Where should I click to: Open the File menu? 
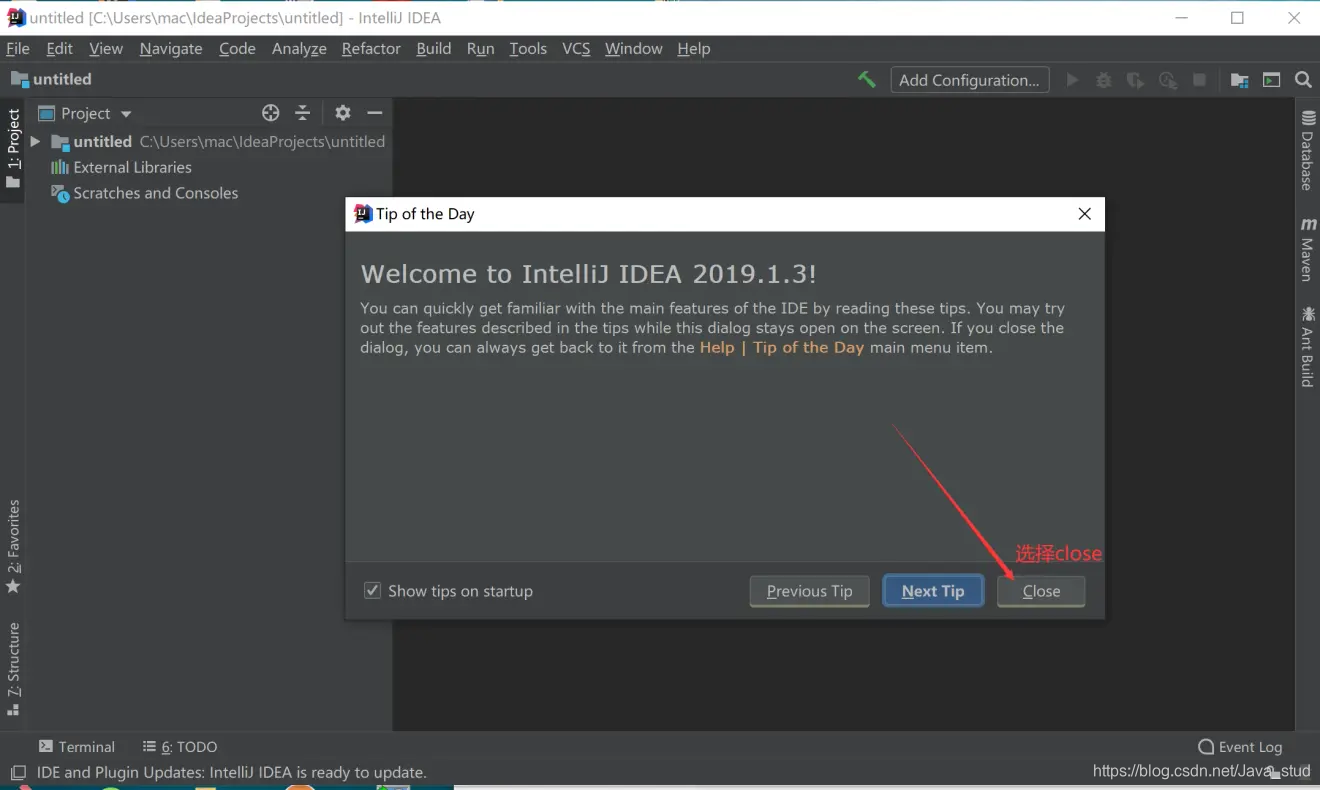(x=18, y=48)
